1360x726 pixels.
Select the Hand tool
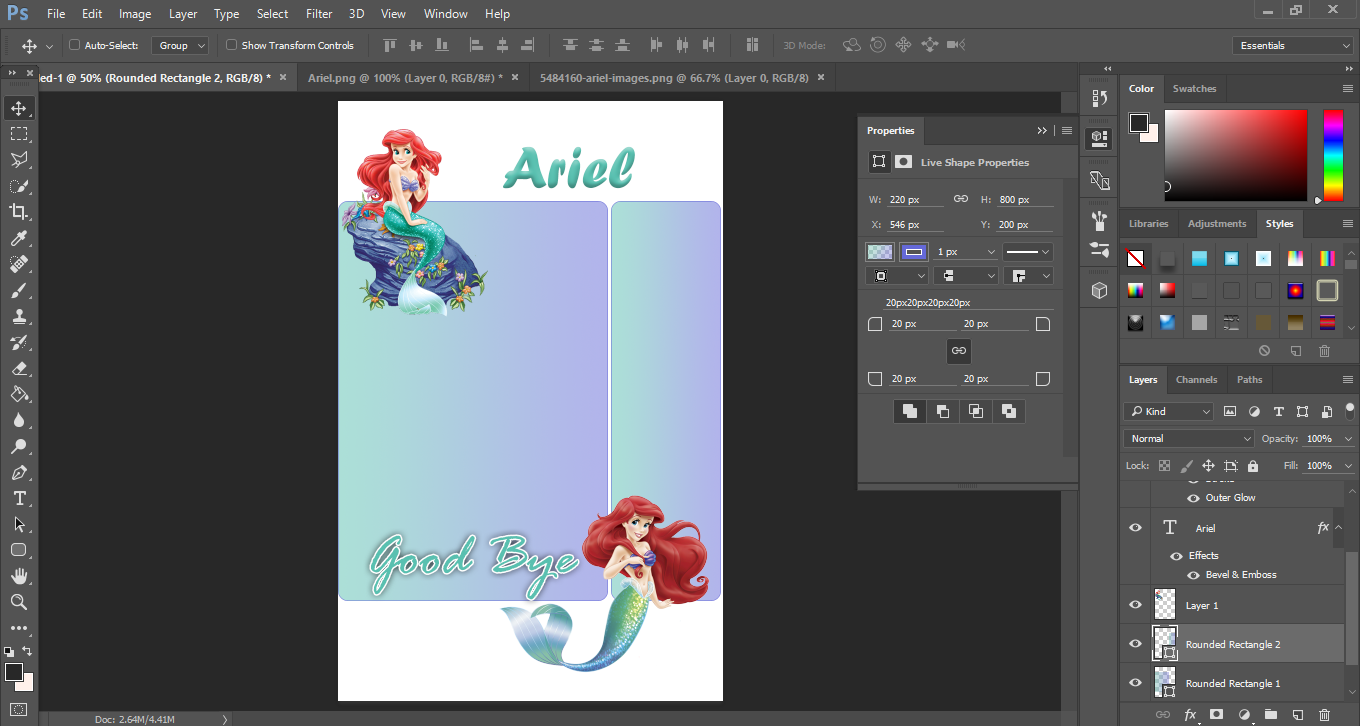(x=19, y=576)
